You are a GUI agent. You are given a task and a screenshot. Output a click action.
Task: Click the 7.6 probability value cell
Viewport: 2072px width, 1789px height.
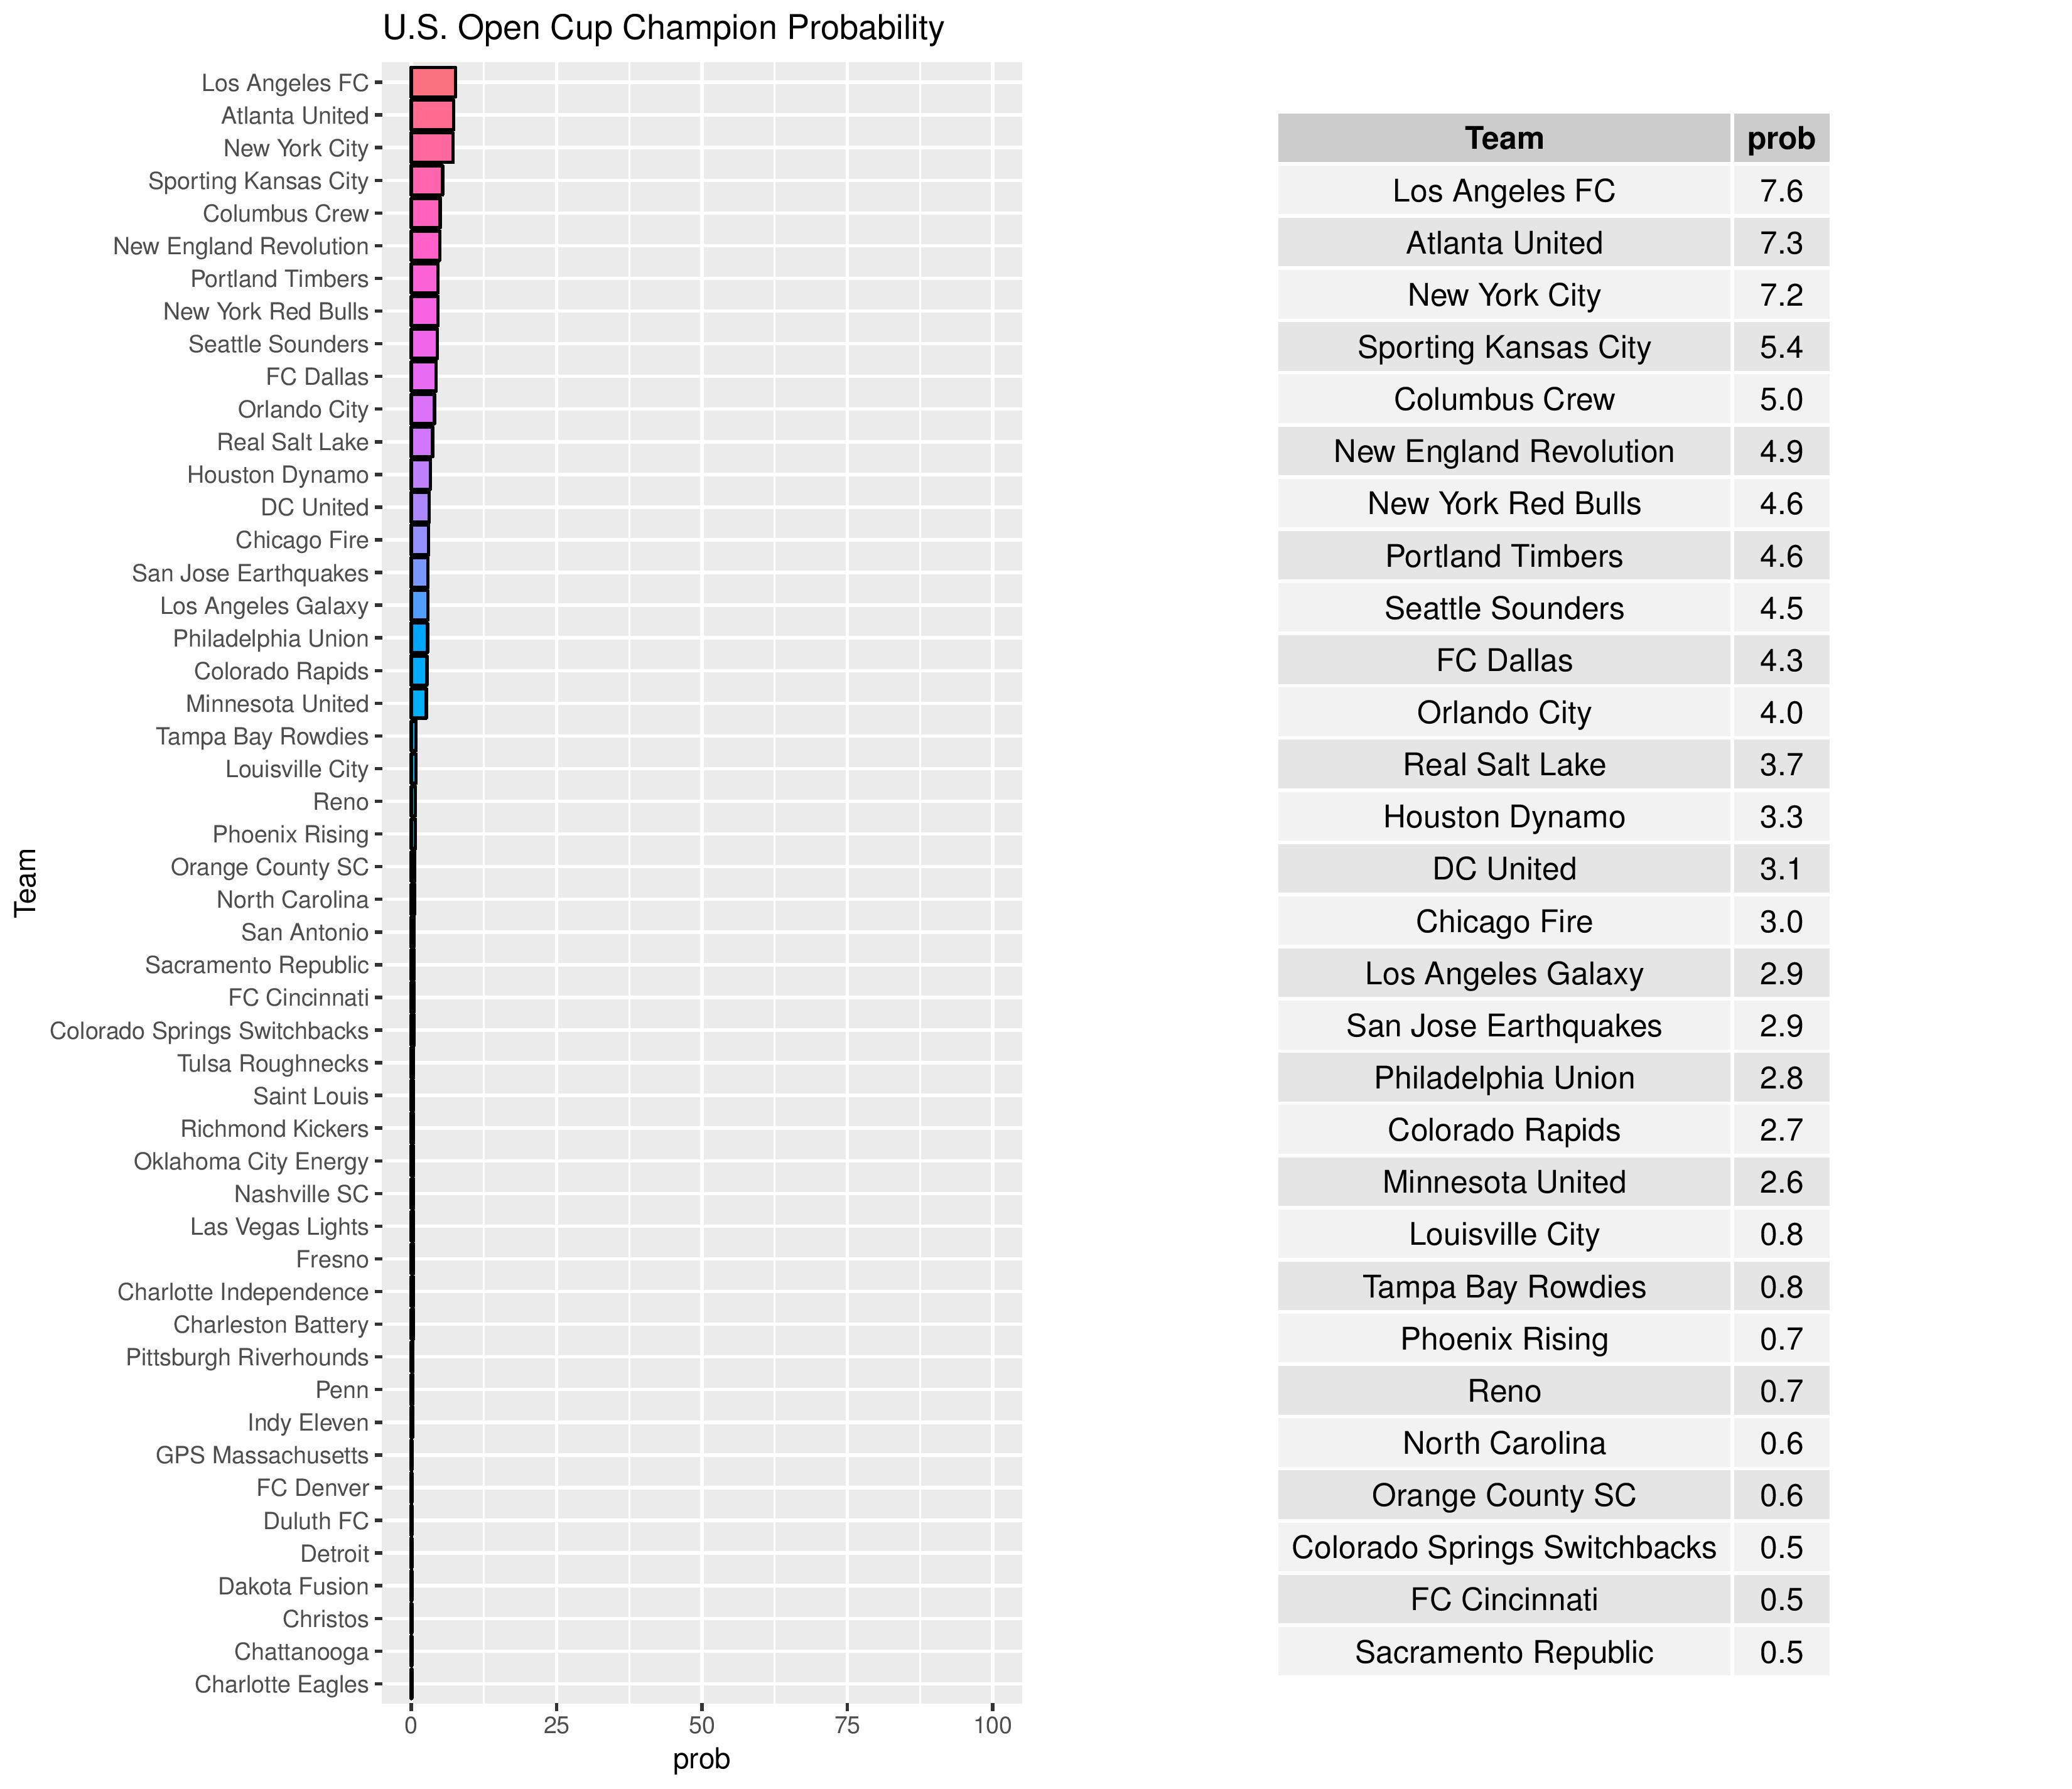[x=1780, y=191]
